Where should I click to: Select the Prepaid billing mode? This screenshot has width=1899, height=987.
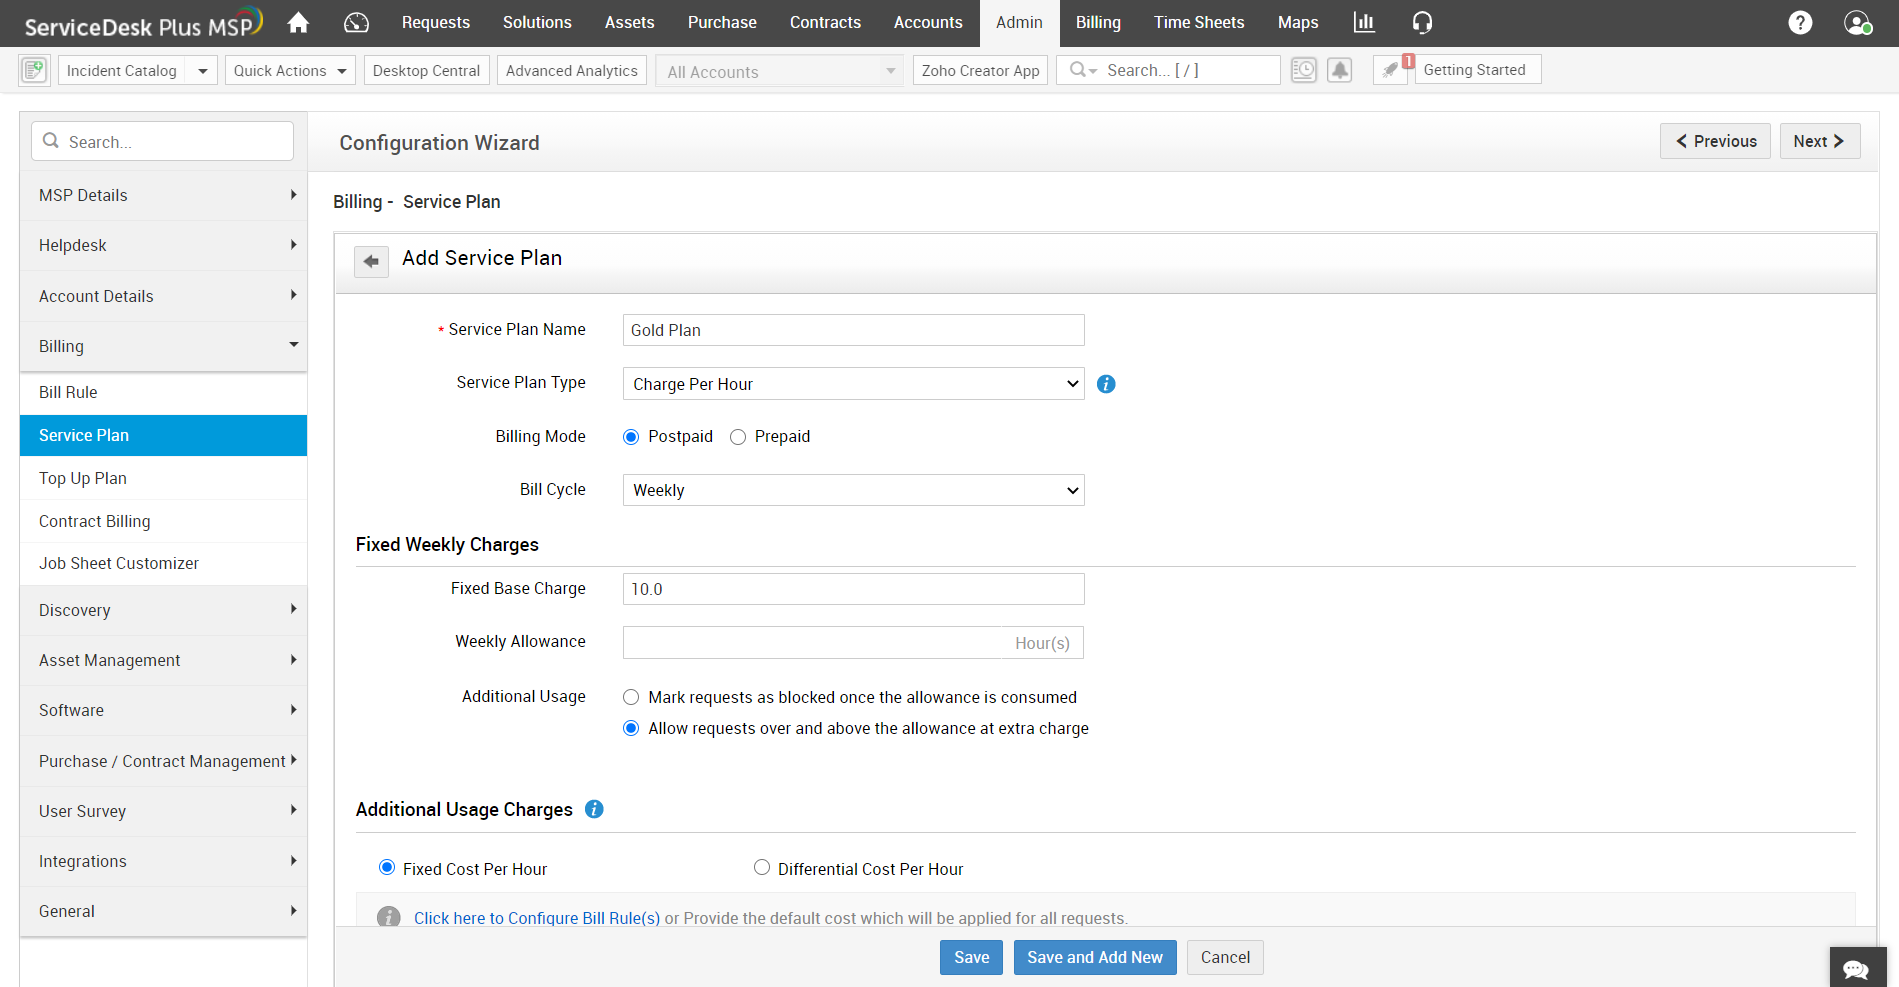(x=738, y=437)
